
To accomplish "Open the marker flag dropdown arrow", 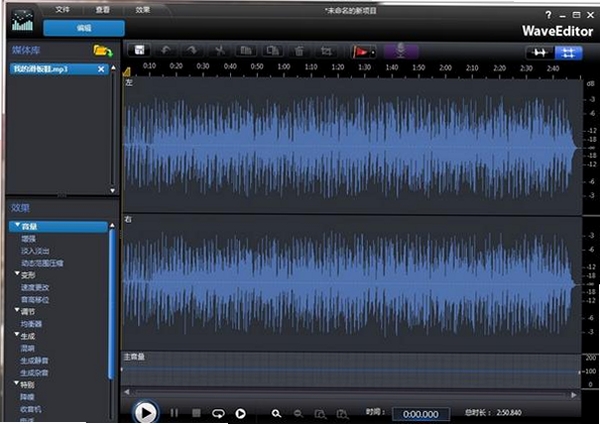I will click(x=373, y=52).
